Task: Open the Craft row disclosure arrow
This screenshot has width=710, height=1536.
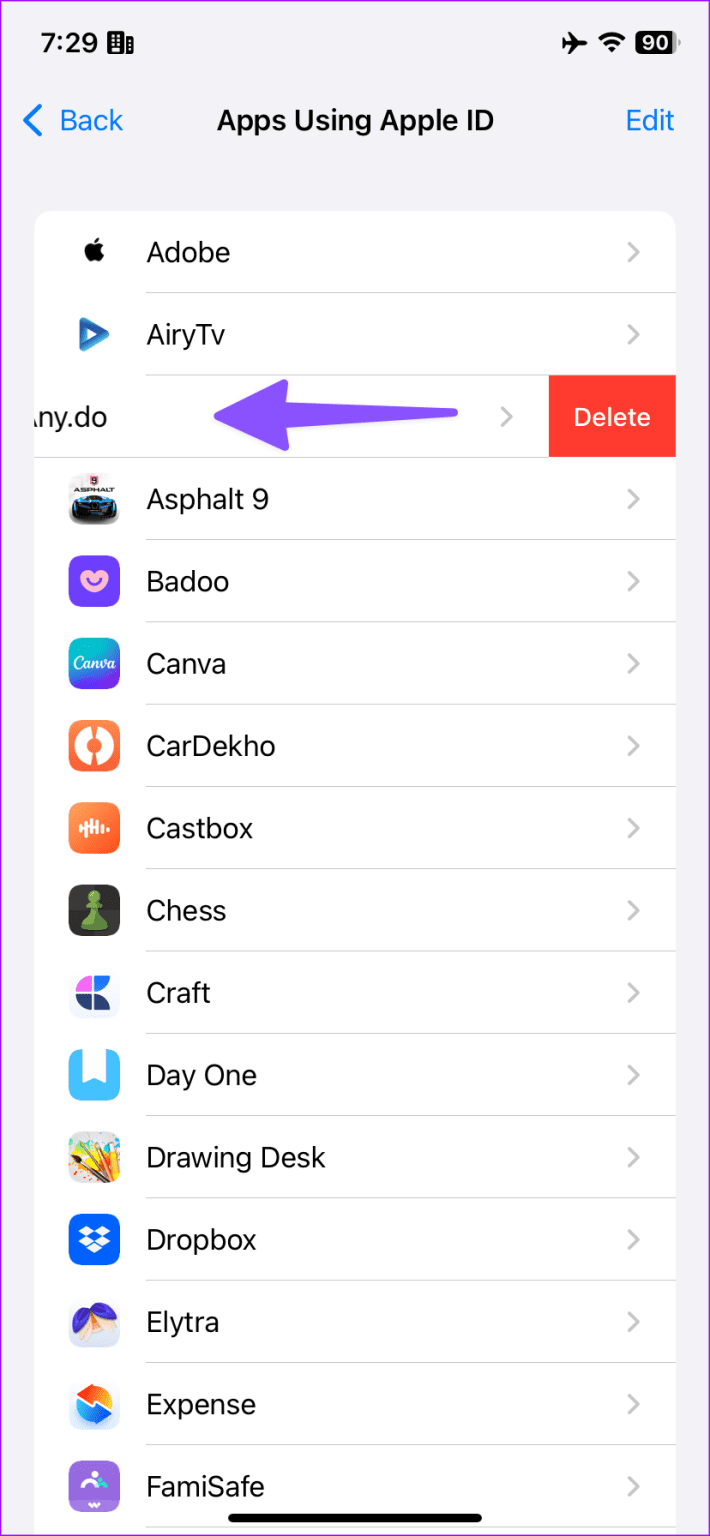Action: click(x=633, y=993)
